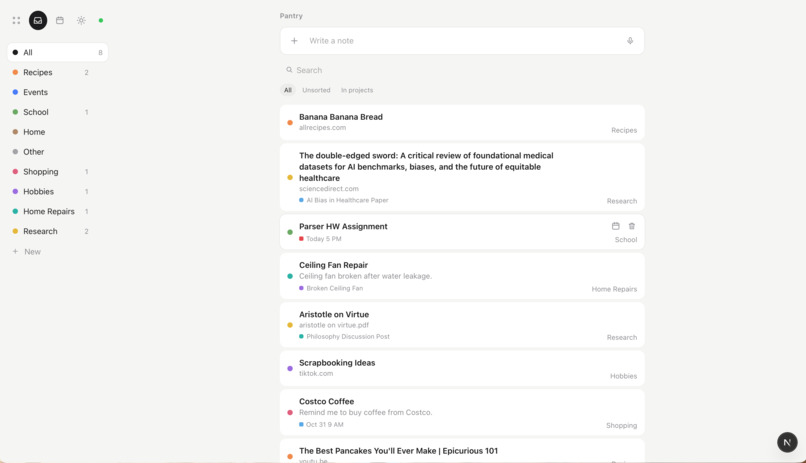Screen dimensions: 806x463
Task: Open the Scrapbooking Ideas note
Action: click(462, 368)
